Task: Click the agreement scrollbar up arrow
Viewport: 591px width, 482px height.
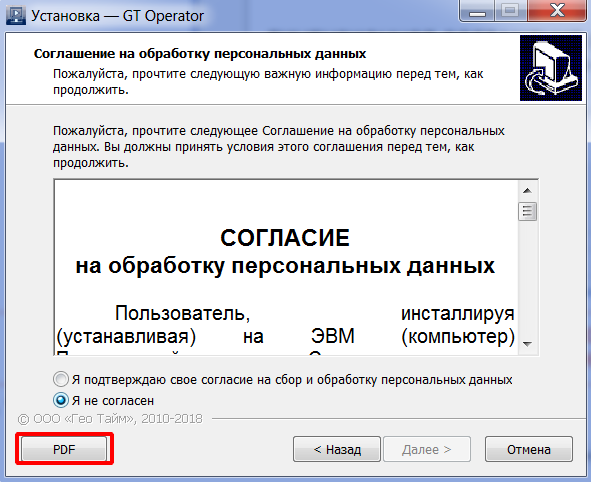Action: 527,191
